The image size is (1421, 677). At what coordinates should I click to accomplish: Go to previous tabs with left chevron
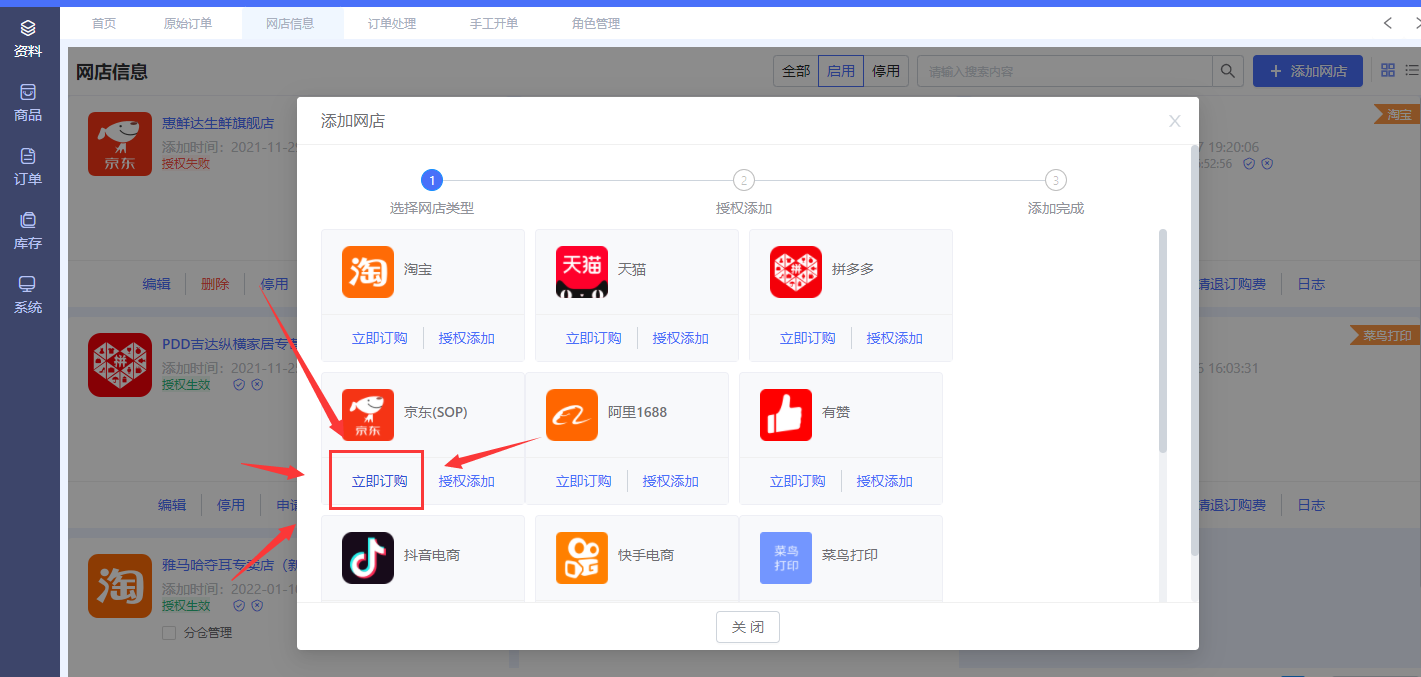1388,23
